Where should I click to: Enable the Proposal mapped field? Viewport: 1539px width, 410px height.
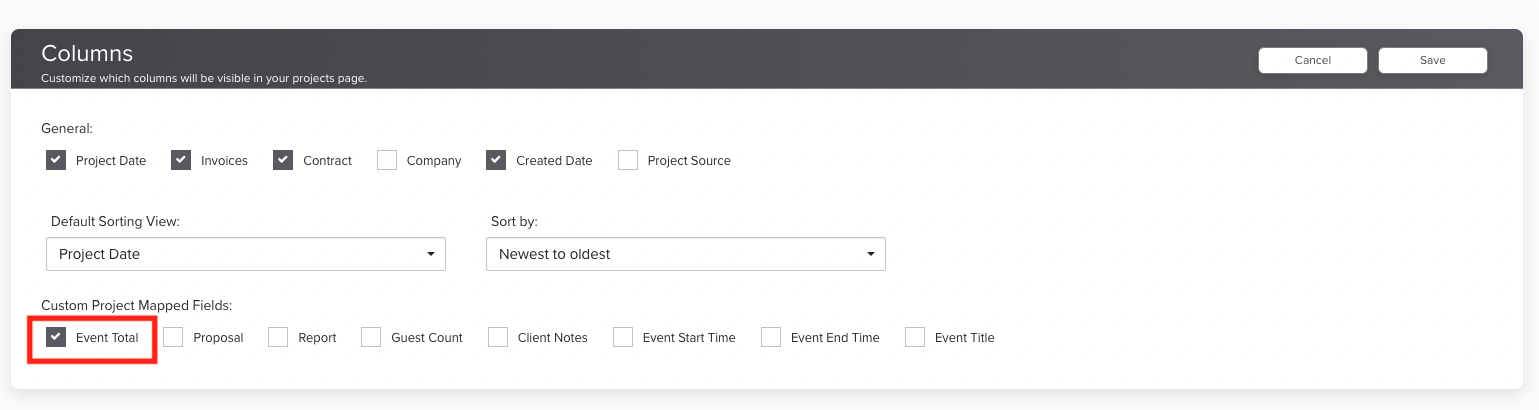(x=174, y=337)
